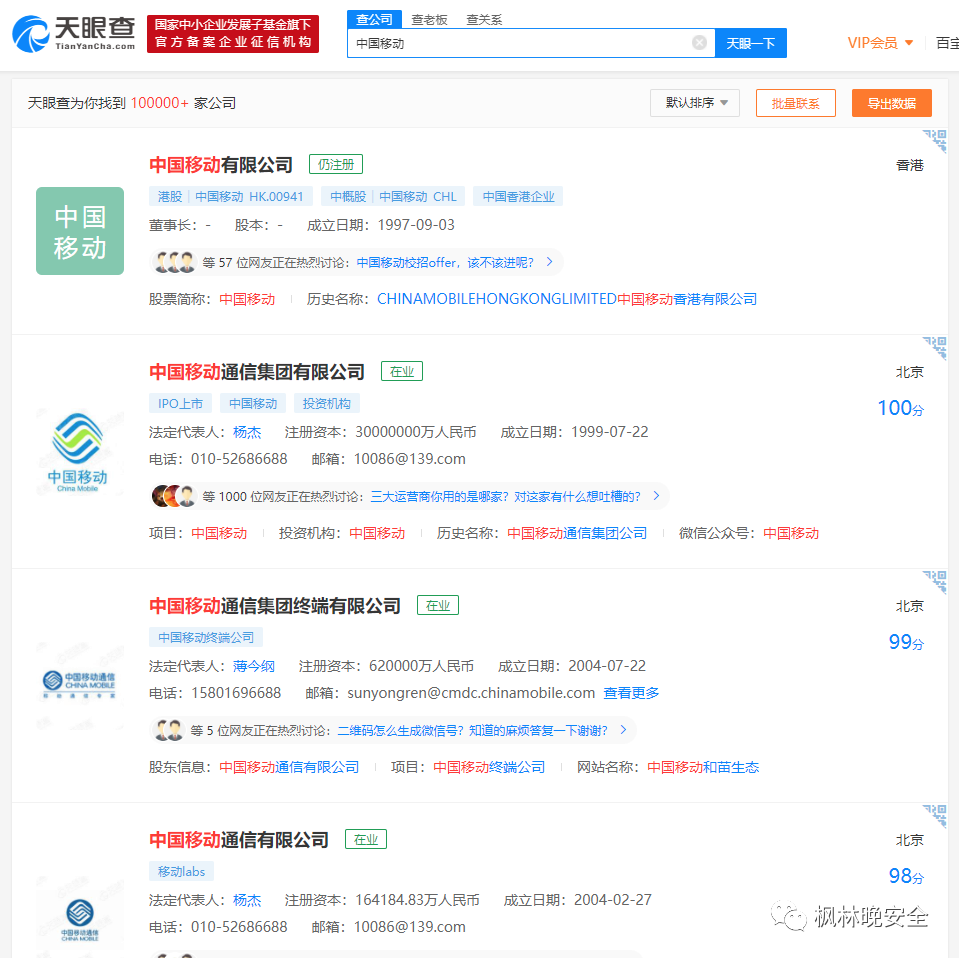Open QR code icon for 中国移动通信集团有限公司
This screenshot has height=958, width=959.
click(935, 347)
